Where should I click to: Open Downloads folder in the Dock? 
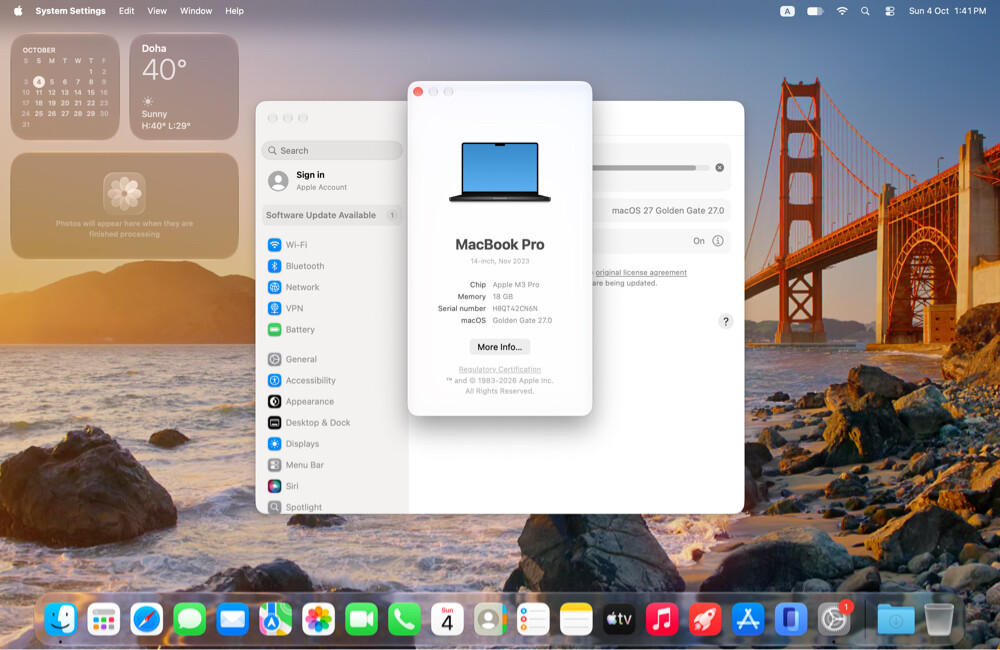click(895, 619)
